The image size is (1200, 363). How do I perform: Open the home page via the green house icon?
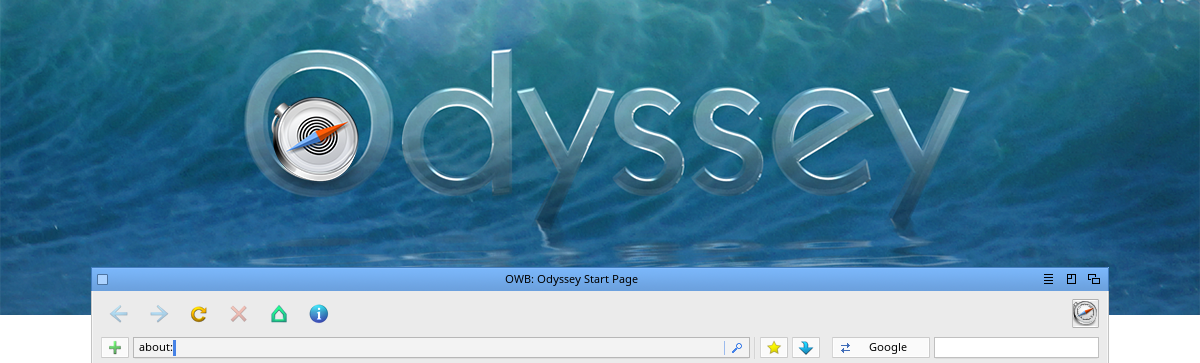click(279, 314)
